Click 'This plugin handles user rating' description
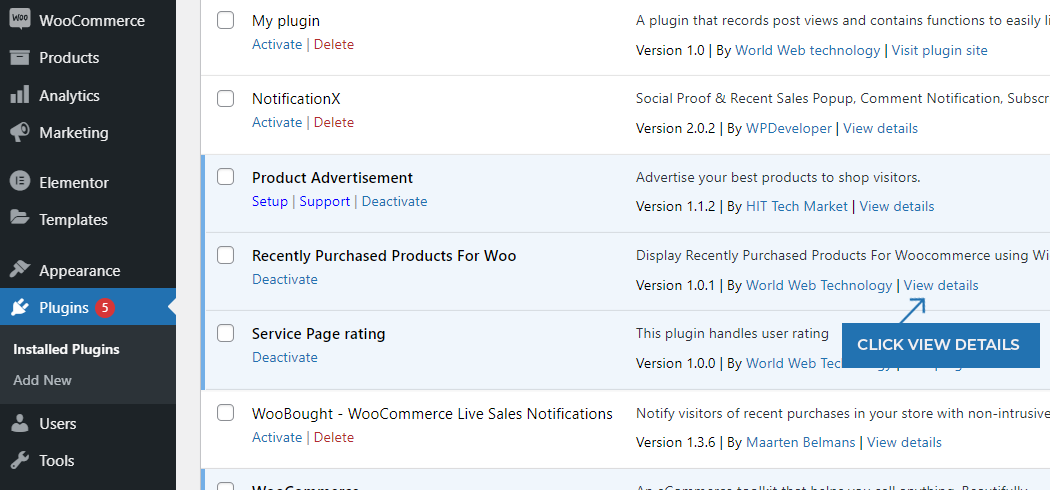 pos(733,333)
